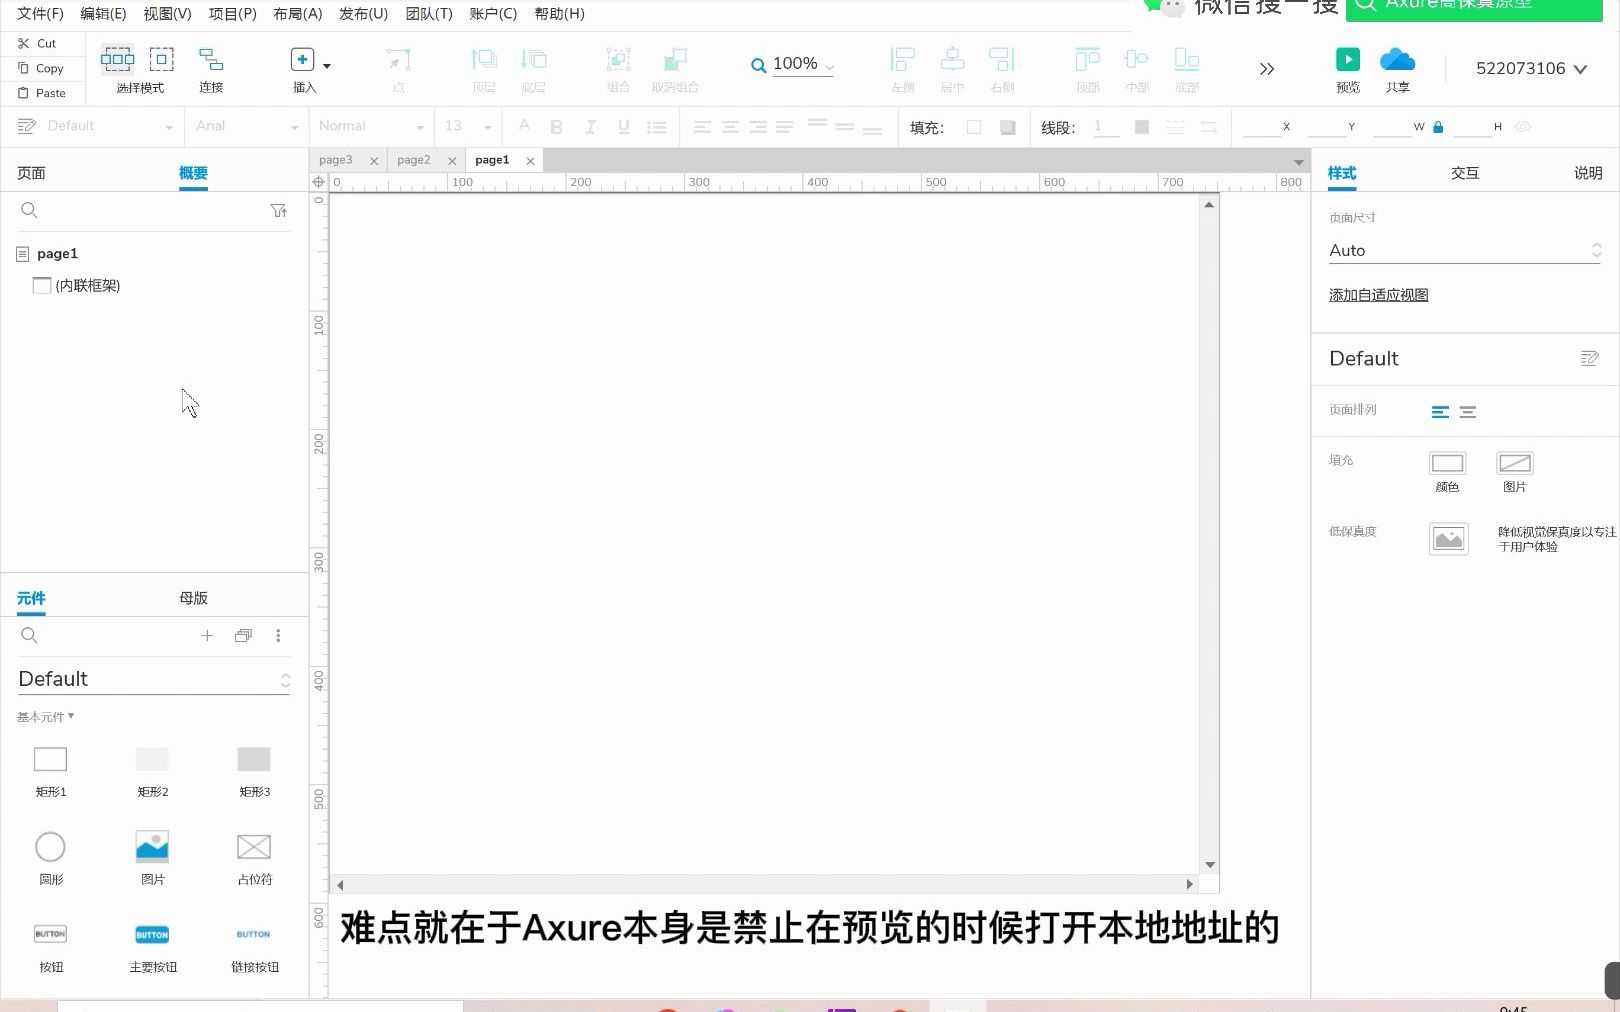This screenshot has width=1620, height=1012.
Task: Click the 线段 line color swatch
Action: pyautogui.click(x=1142, y=127)
